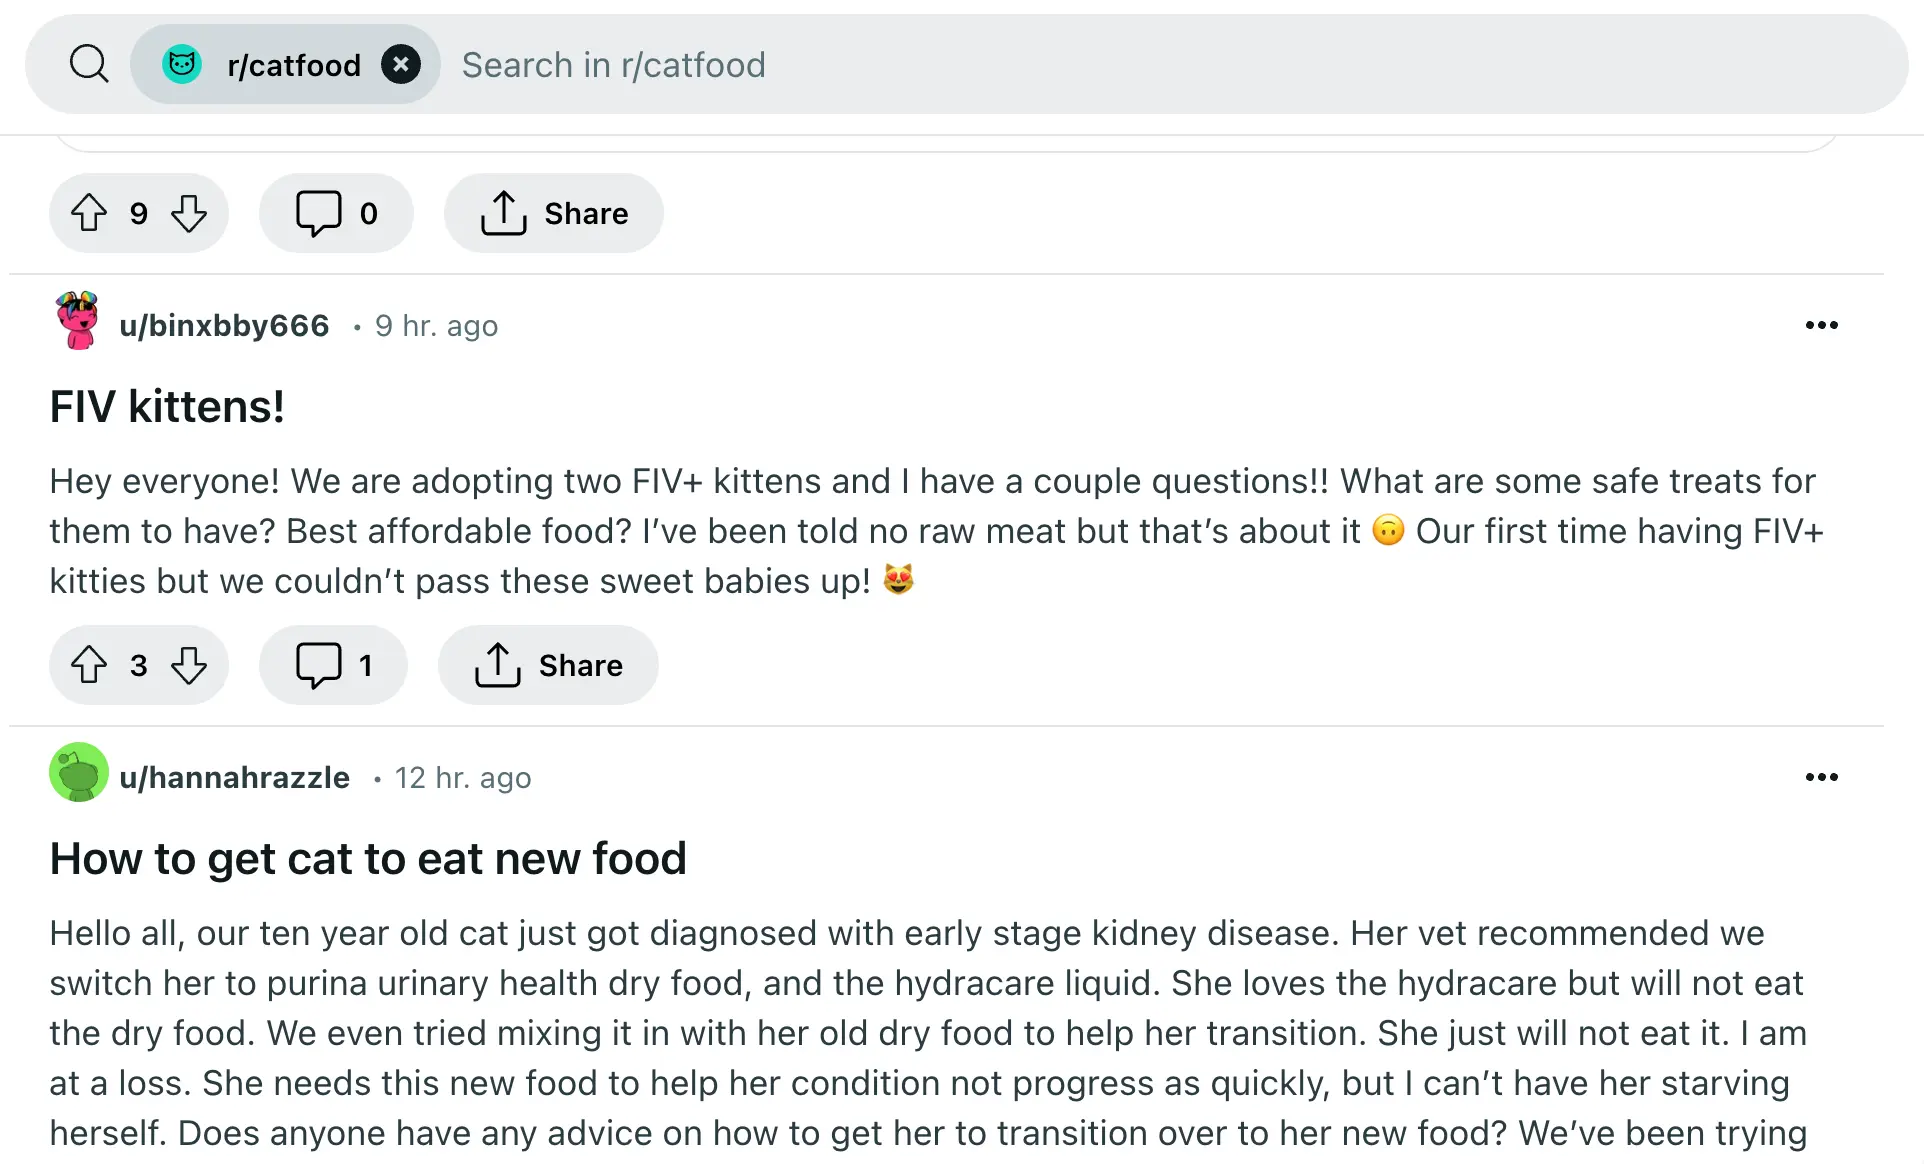The image size is (1924, 1164).
Task: Visit u/hannahrazzle user profile link
Action: pyautogui.click(x=234, y=778)
